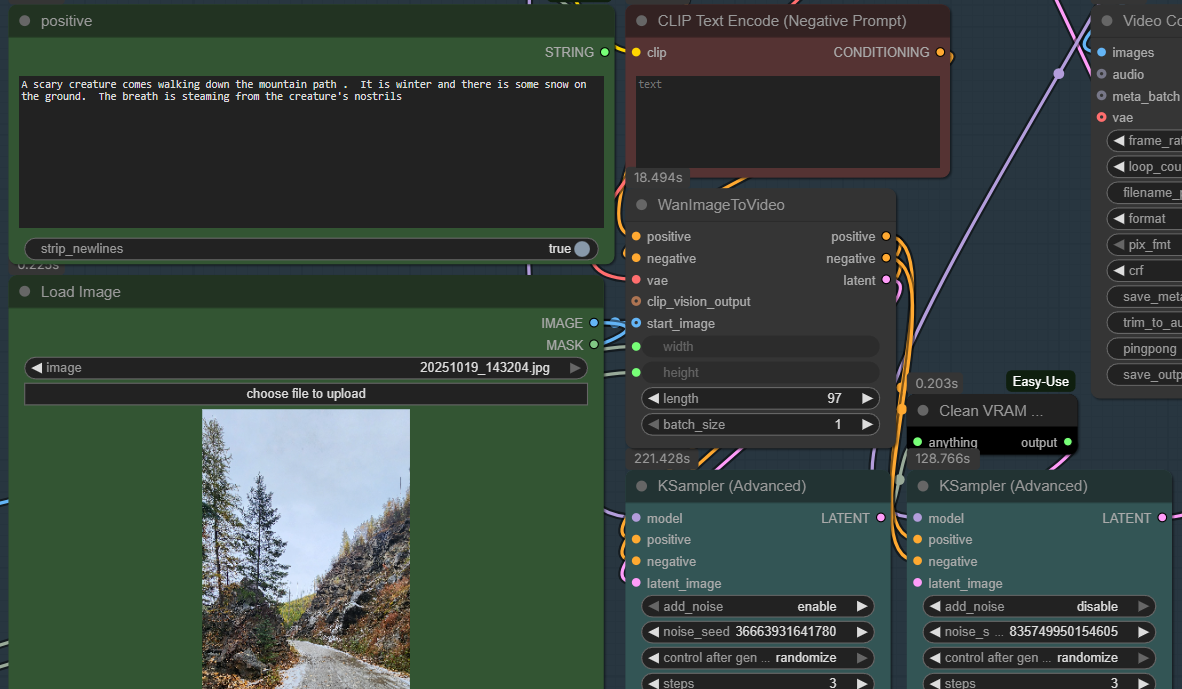Viewport: 1182px width, 689px height.
Task: Collapse the positive node using its header dot
Action: [x=25, y=21]
